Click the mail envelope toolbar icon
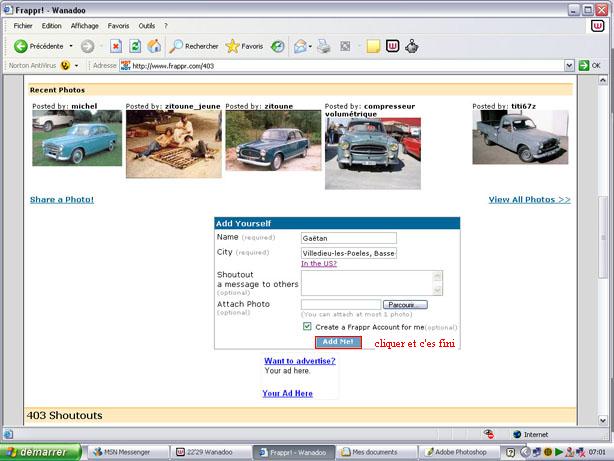This screenshot has height=461, width=614. point(300,46)
